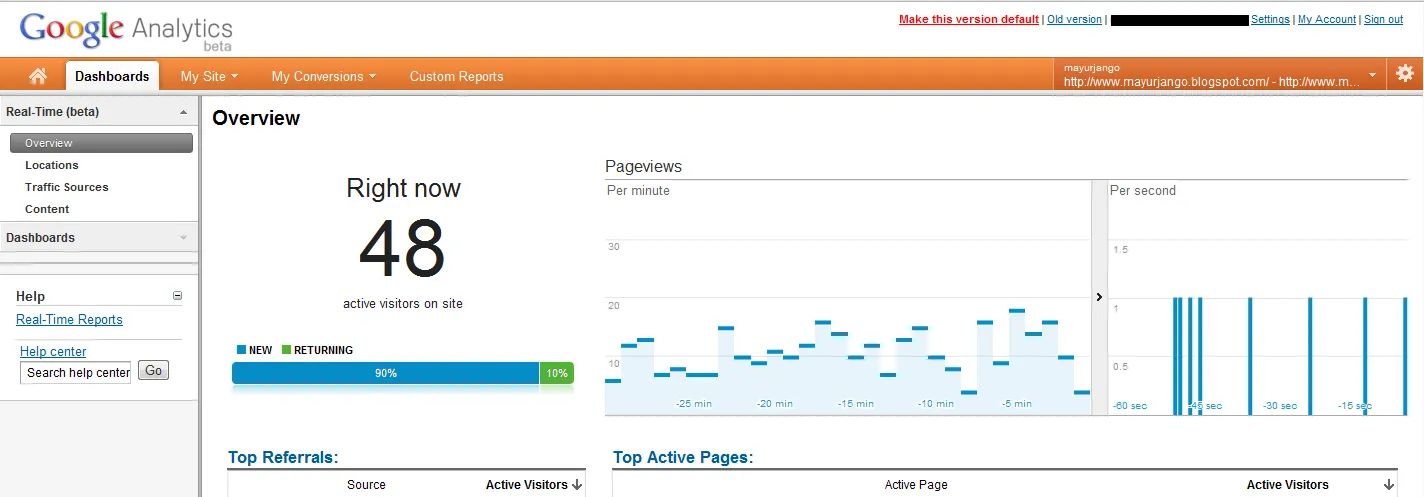Open the Real-Time Reports help link
Screen dimensions: 1424x497
click(69, 320)
